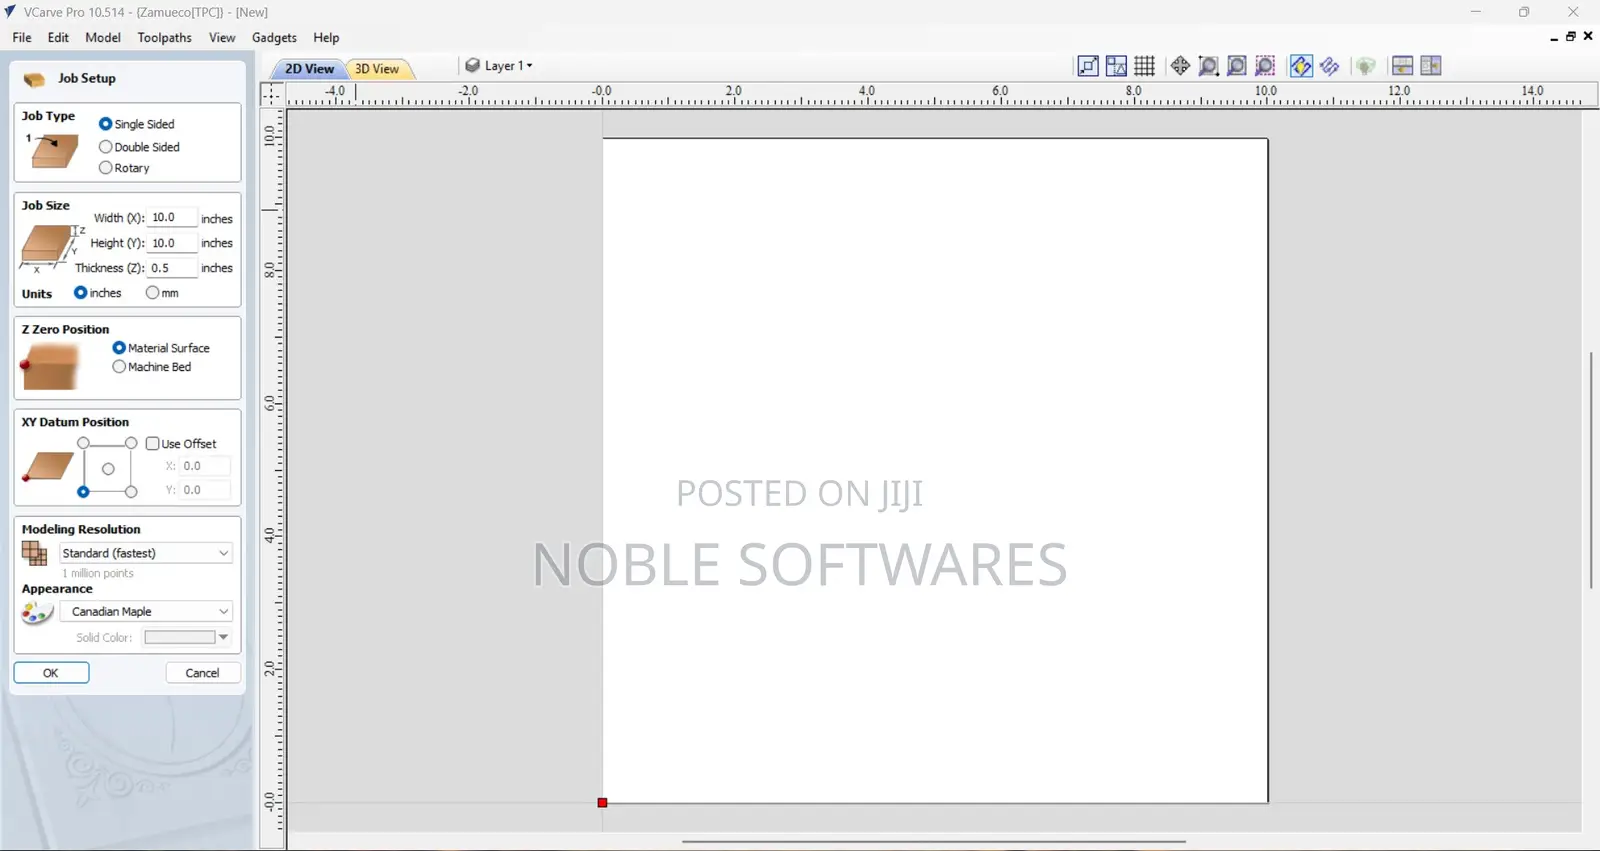Viewport: 1600px width, 851px height.
Task: Click the greyed-out light bulb toolbar icon
Action: click(1365, 66)
